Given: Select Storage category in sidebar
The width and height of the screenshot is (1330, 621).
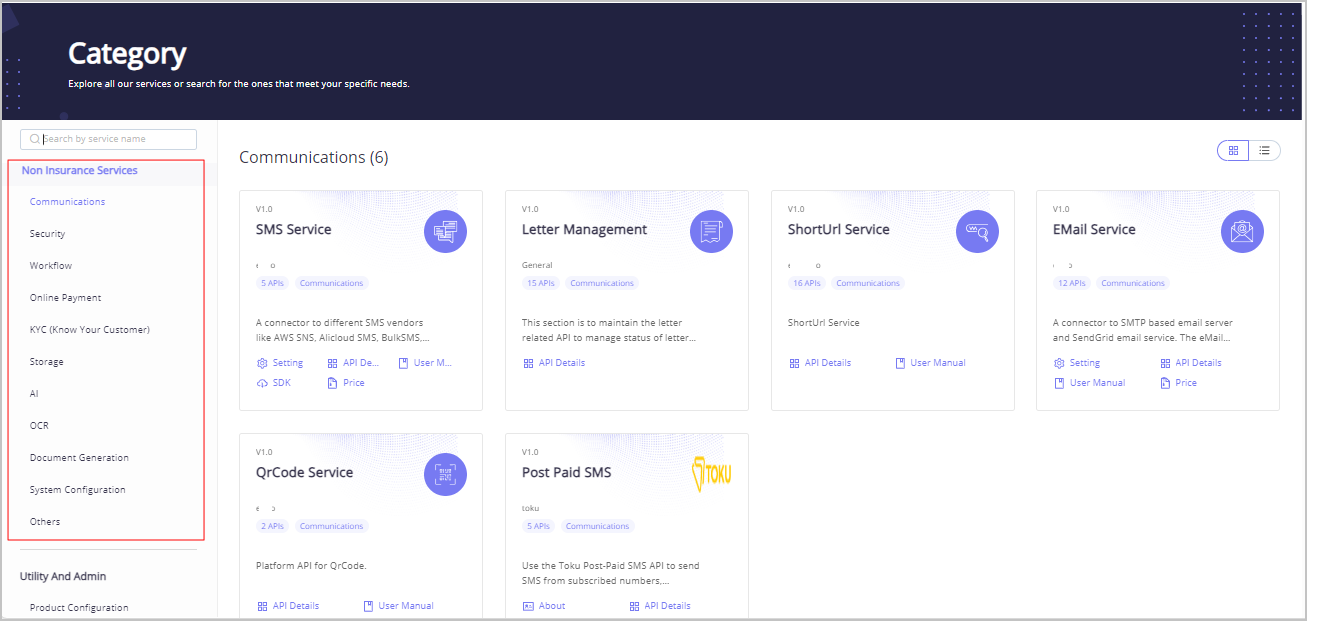Looking at the screenshot, I should [x=46, y=362].
